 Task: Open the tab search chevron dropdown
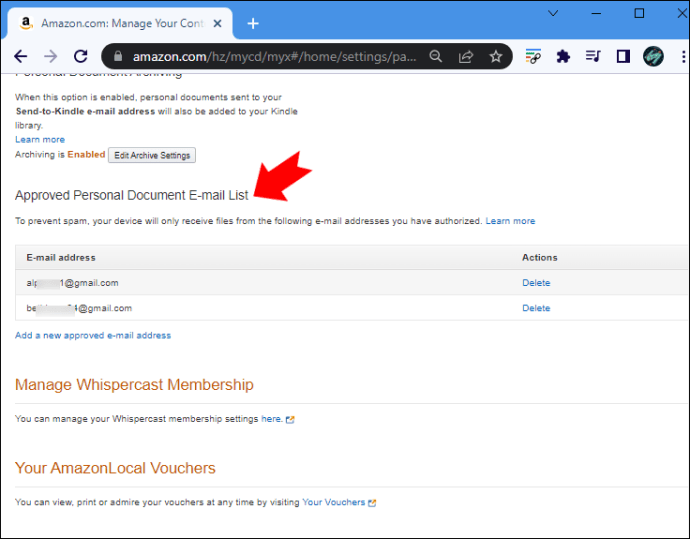tap(551, 14)
